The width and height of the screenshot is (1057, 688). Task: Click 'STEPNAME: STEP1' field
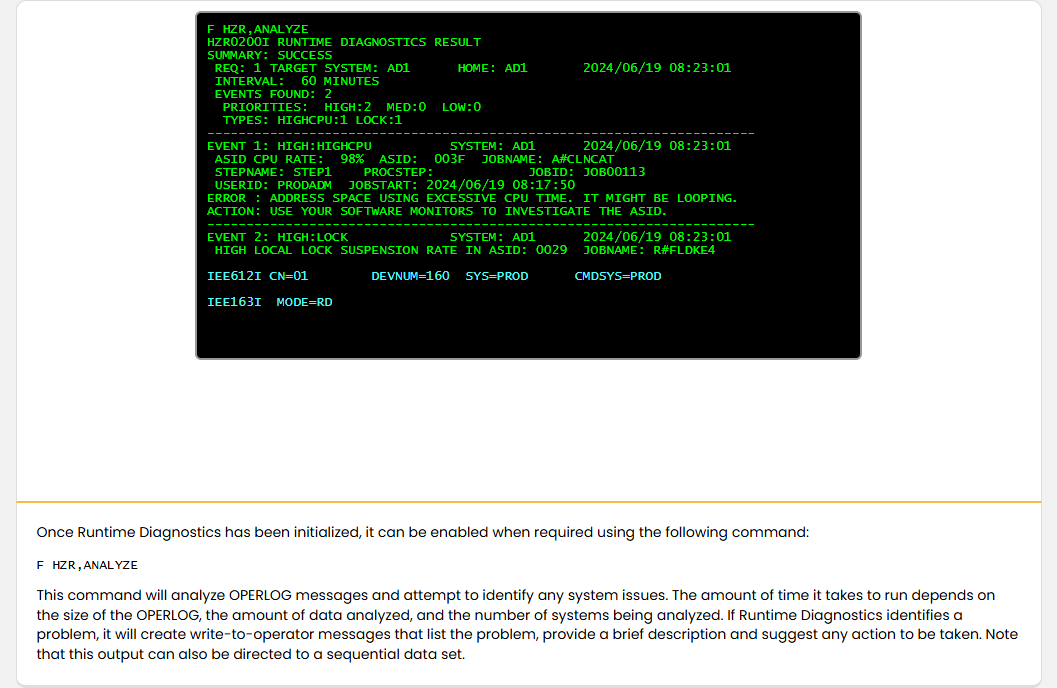(273, 172)
